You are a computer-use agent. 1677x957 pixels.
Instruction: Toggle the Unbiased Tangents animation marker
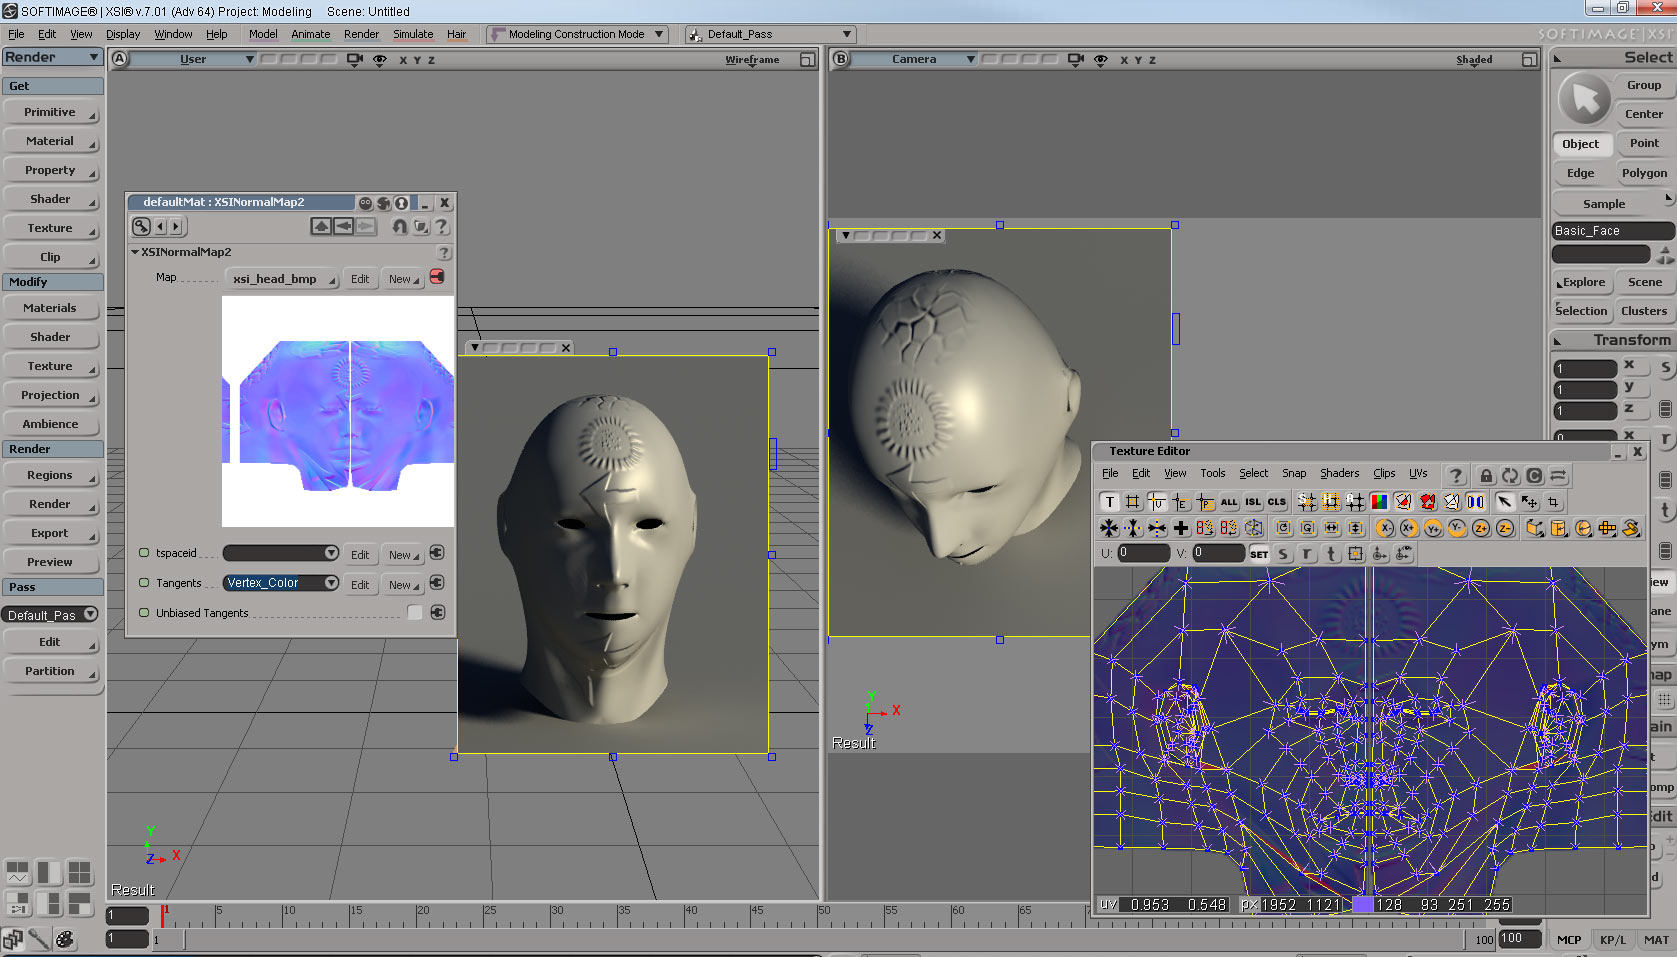[144, 613]
